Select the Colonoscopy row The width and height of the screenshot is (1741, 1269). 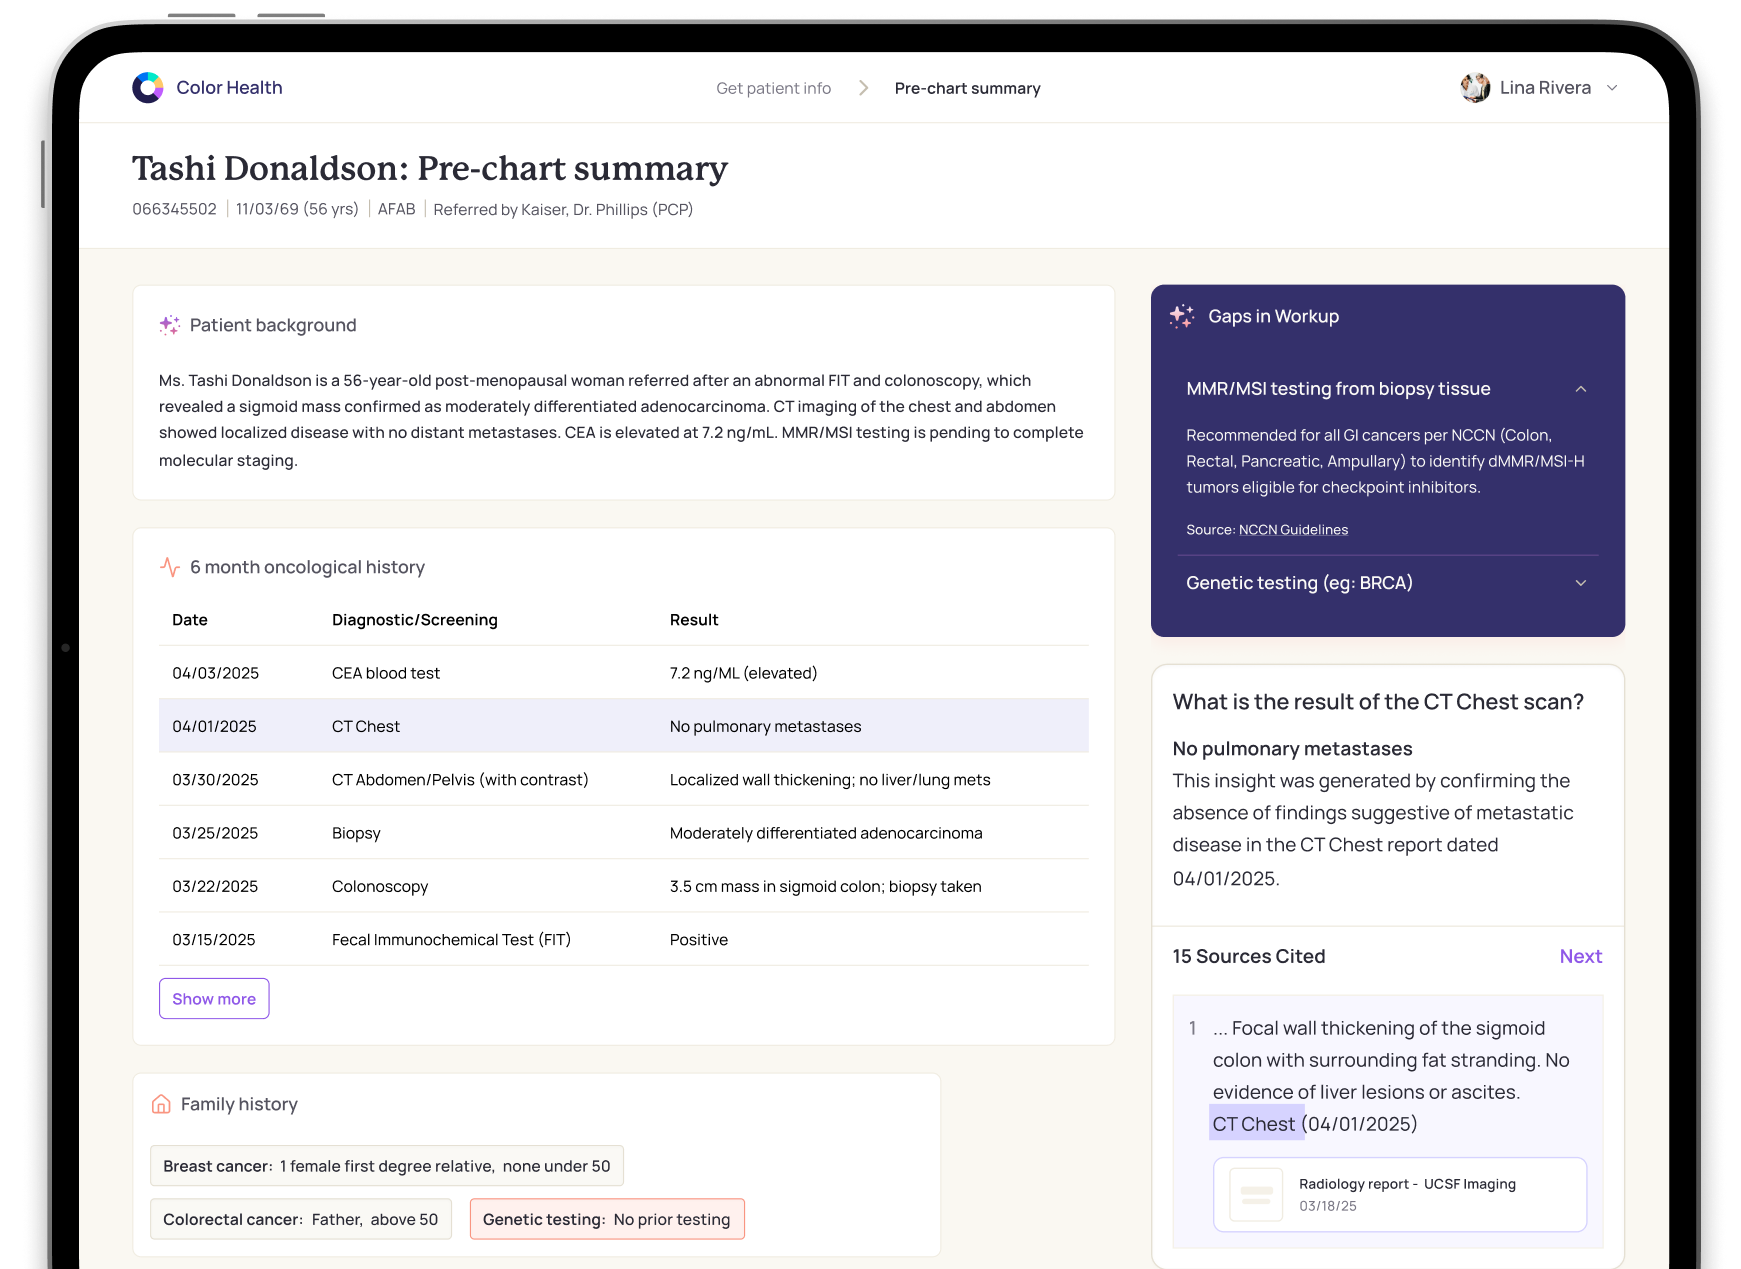(623, 886)
